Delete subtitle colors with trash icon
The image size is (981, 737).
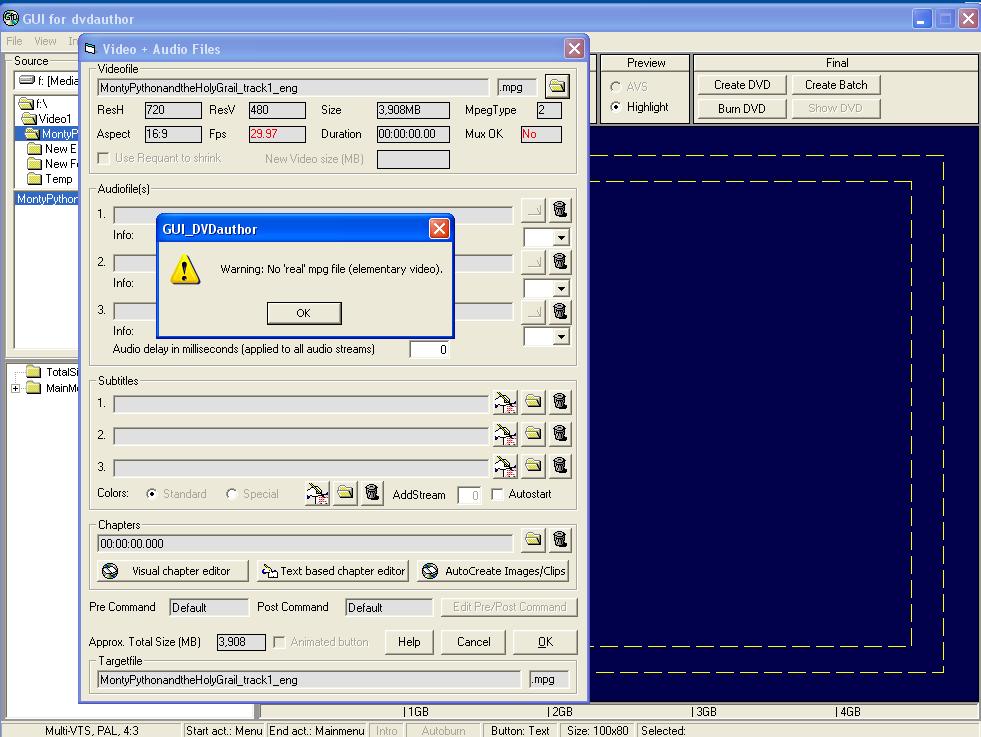tap(372, 493)
